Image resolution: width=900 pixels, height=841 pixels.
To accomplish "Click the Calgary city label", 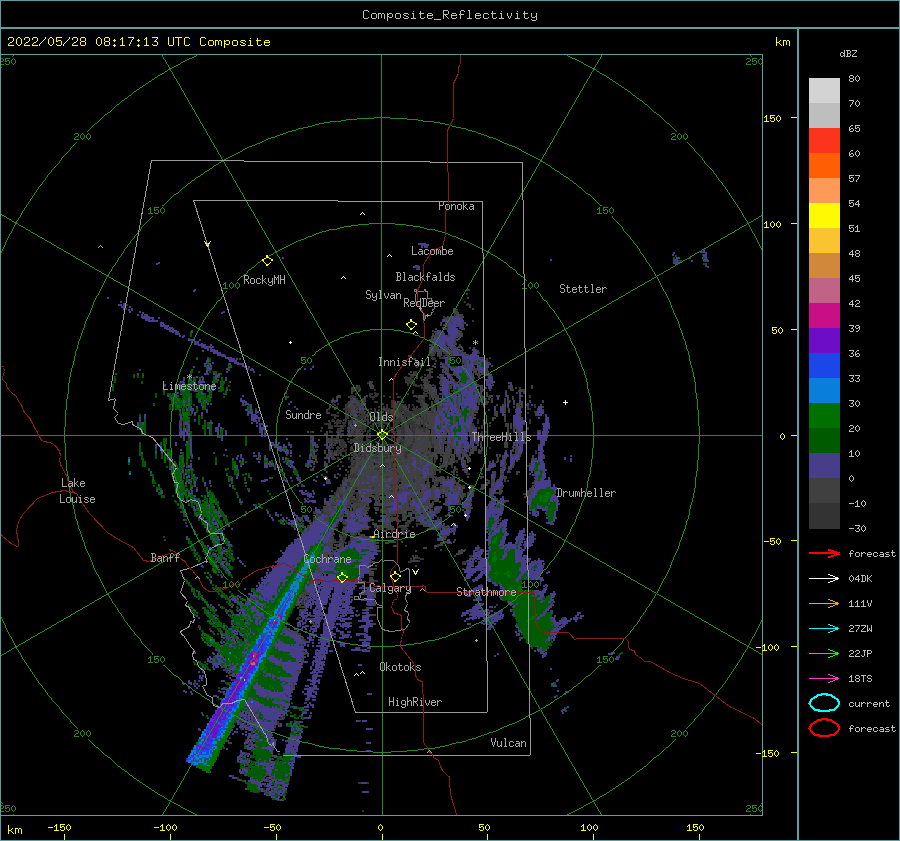I will coord(390,588).
